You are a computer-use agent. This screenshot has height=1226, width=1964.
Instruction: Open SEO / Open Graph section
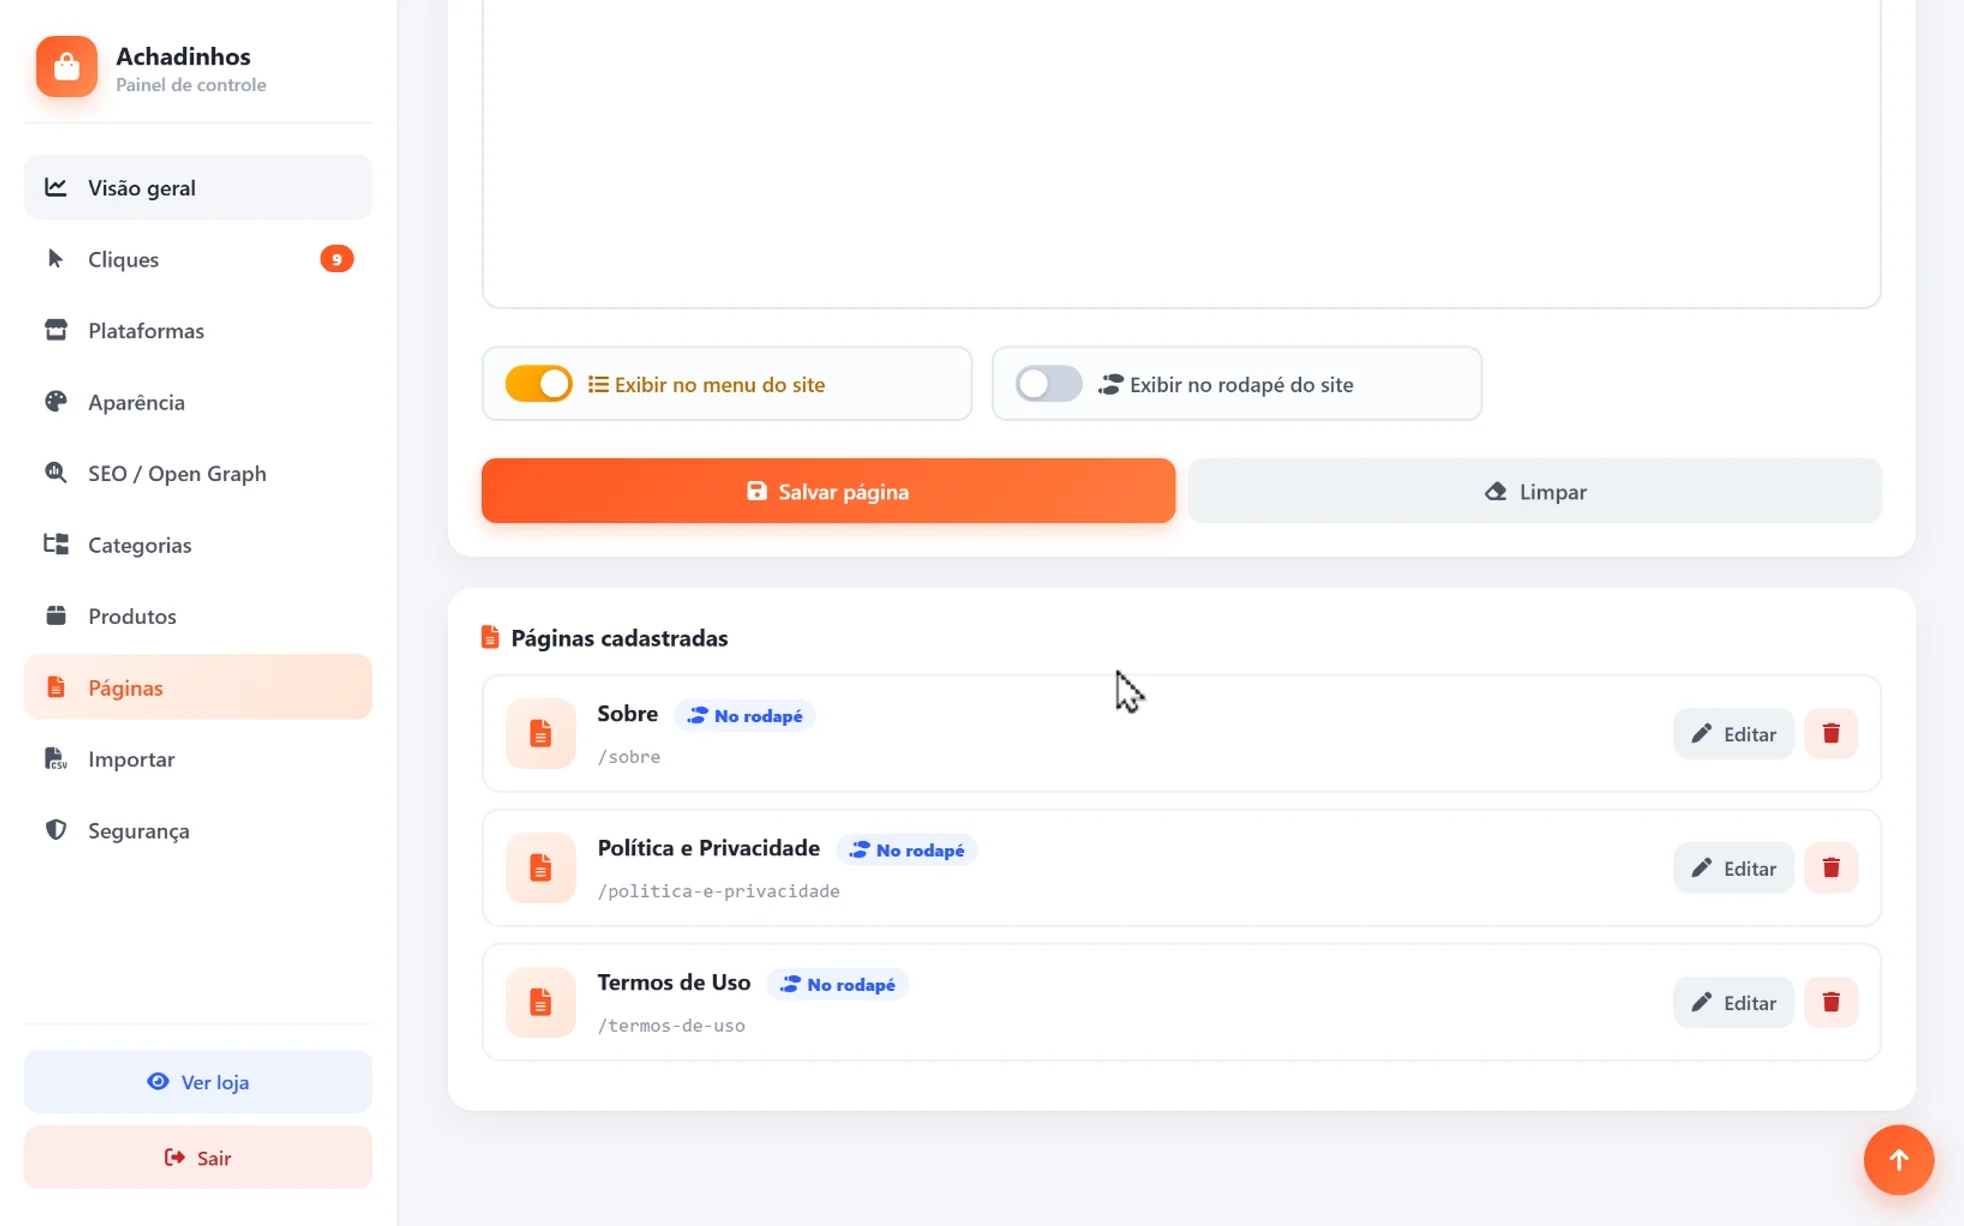point(198,473)
